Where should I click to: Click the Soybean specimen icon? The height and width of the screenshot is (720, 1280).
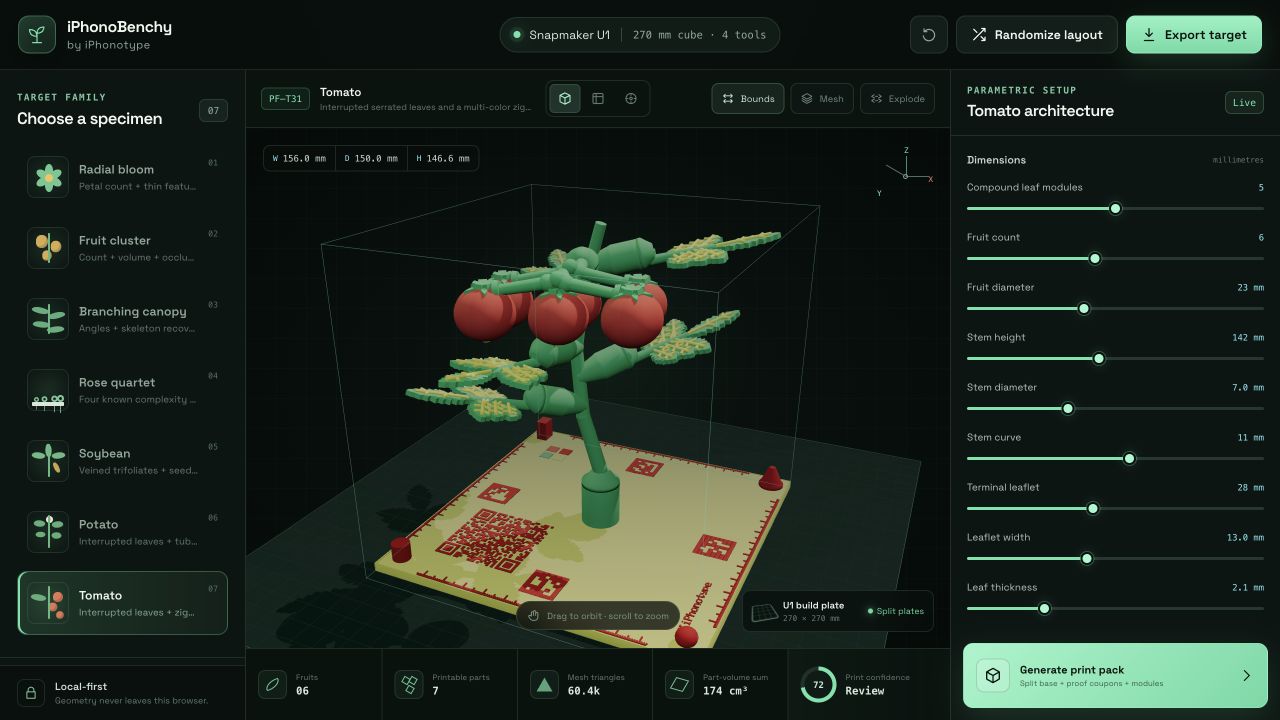pyautogui.click(x=48, y=461)
